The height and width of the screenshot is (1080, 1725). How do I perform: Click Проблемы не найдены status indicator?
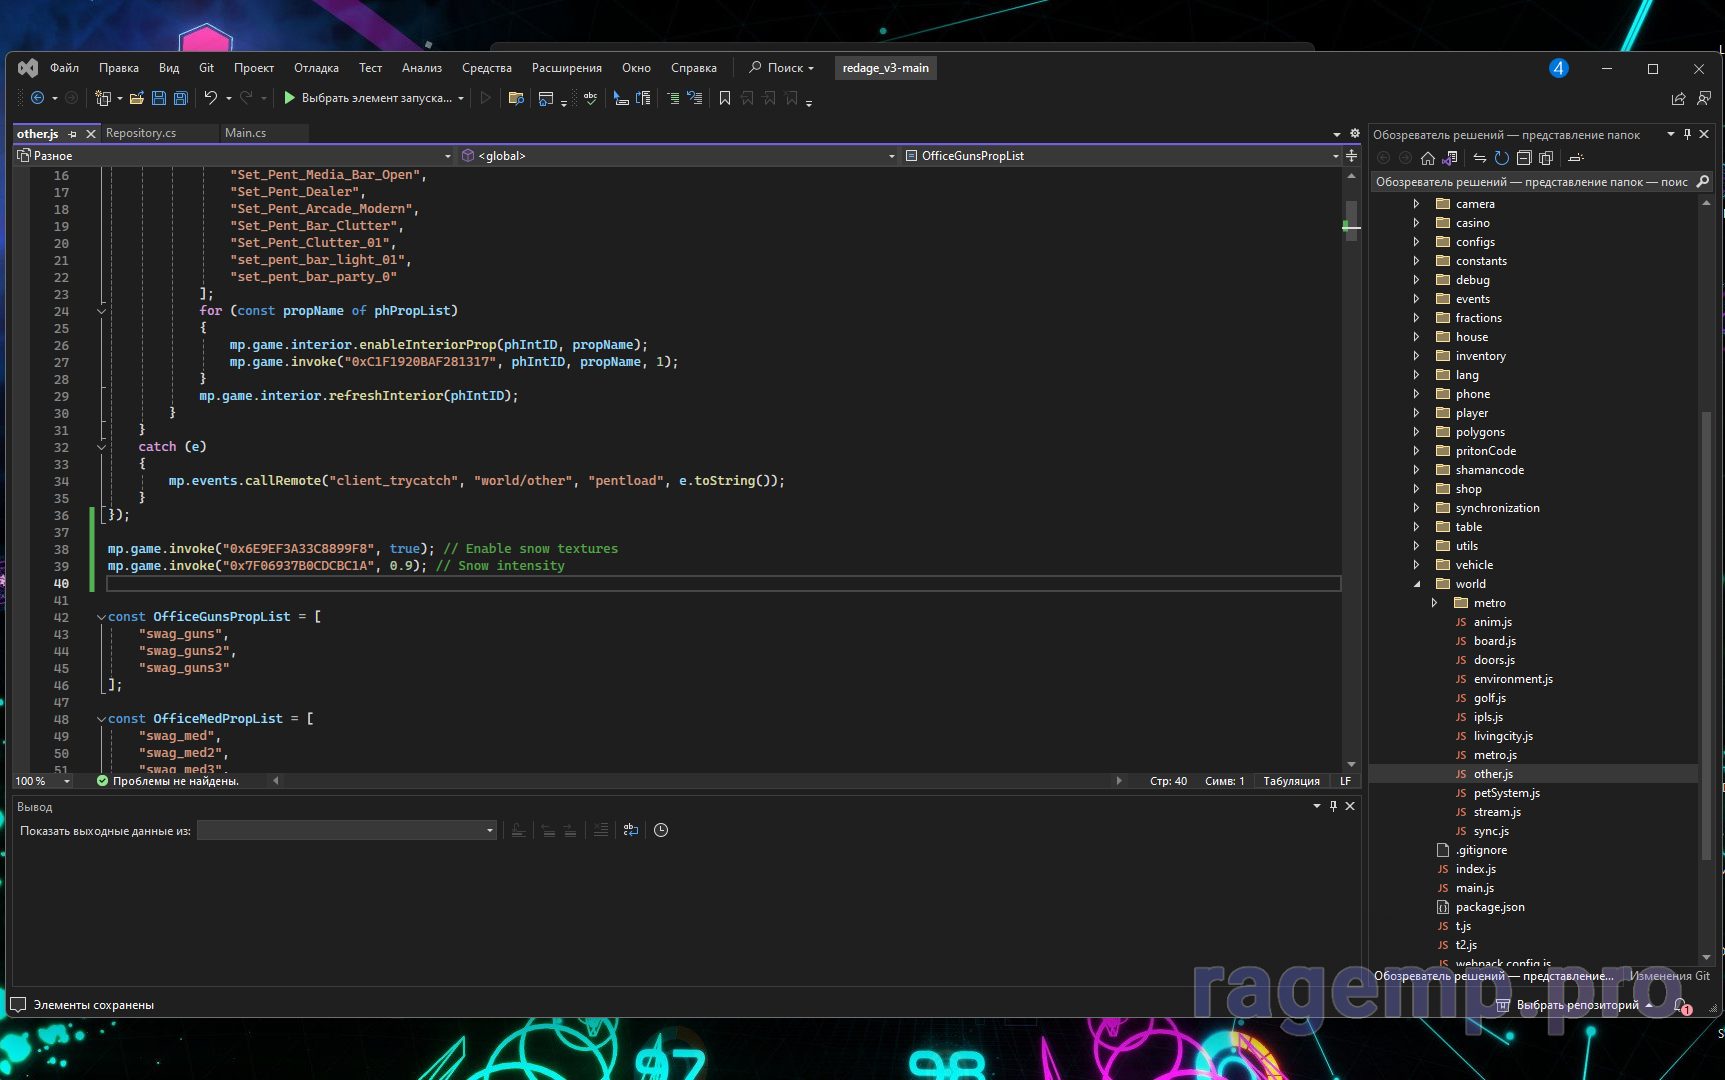tap(168, 781)
